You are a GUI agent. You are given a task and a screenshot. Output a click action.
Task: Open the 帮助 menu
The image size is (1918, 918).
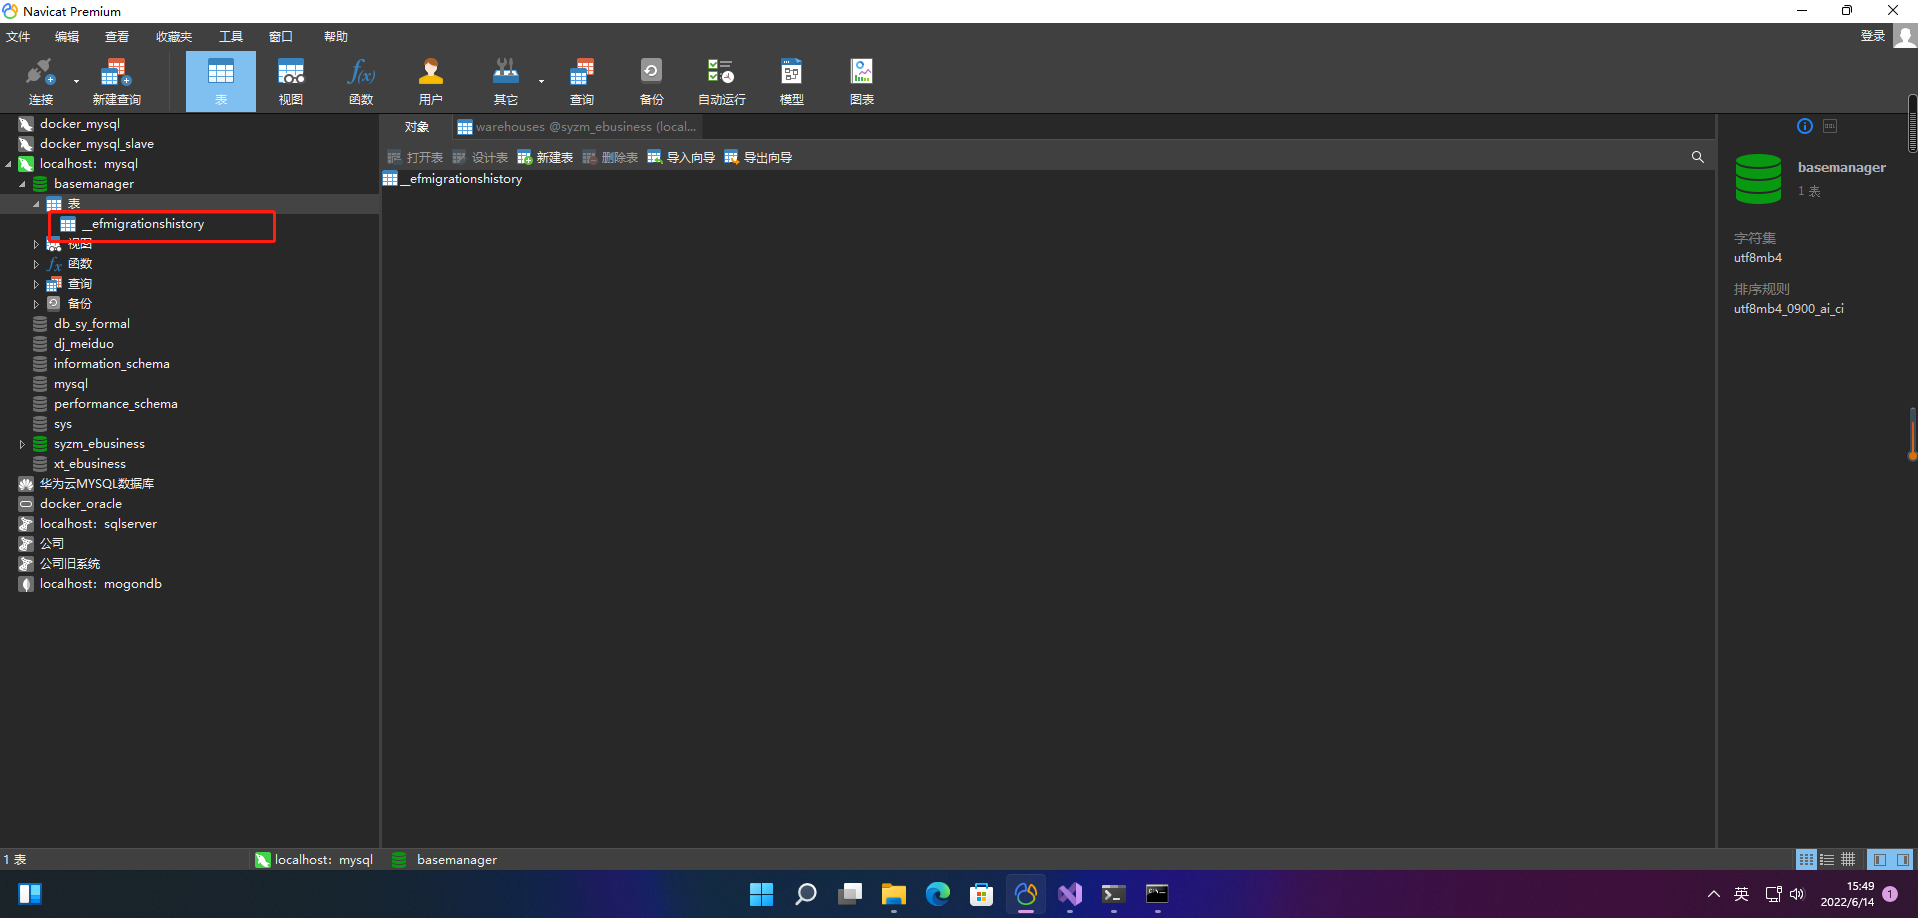(336, 37)
